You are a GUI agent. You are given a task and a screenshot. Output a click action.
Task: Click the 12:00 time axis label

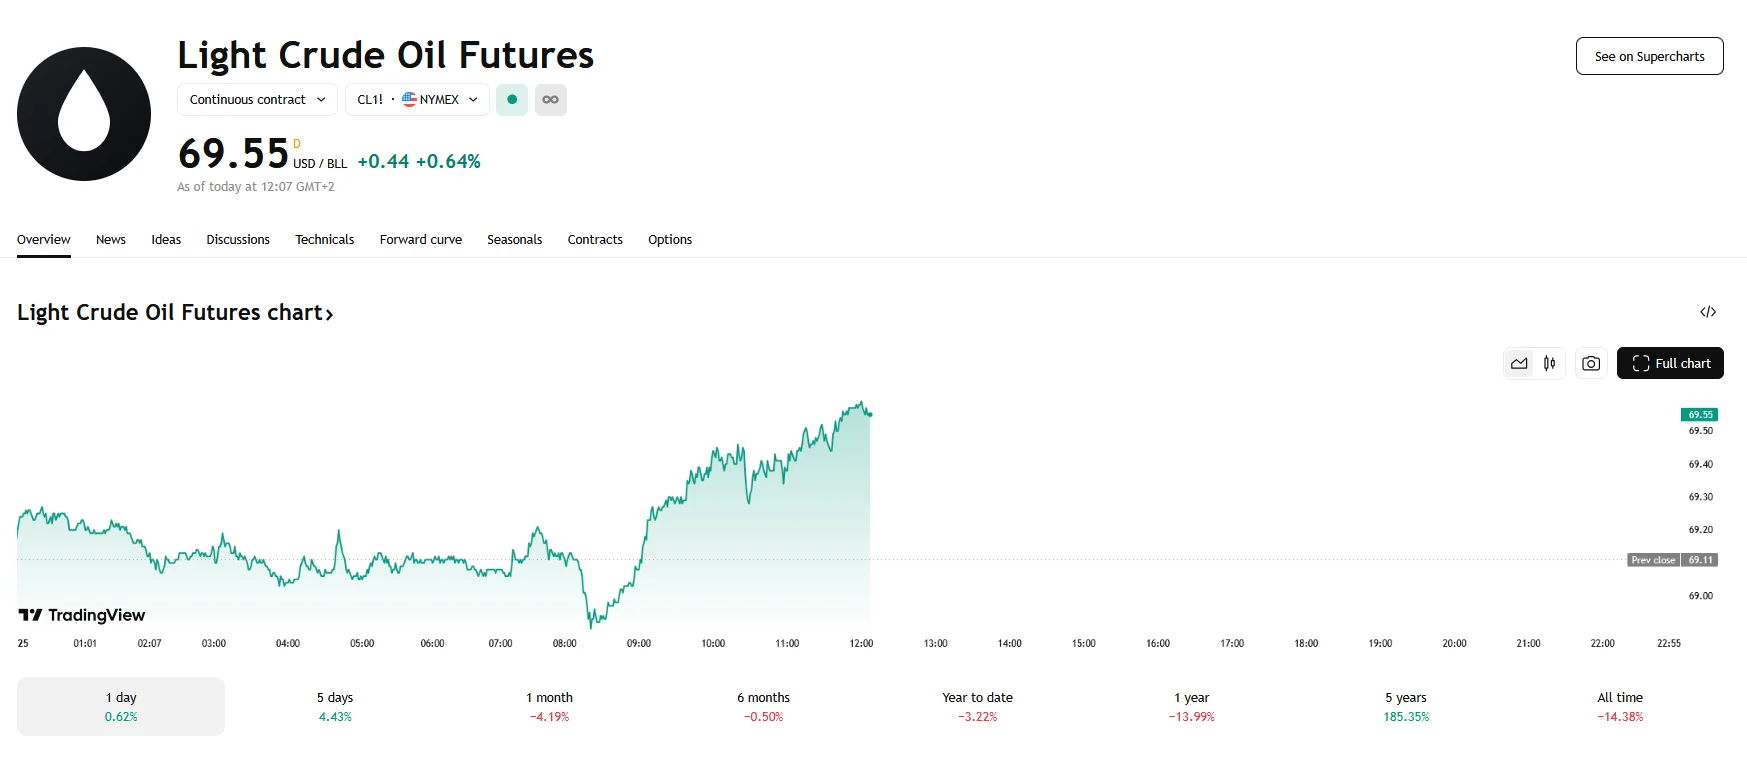[x=861, y=643]
